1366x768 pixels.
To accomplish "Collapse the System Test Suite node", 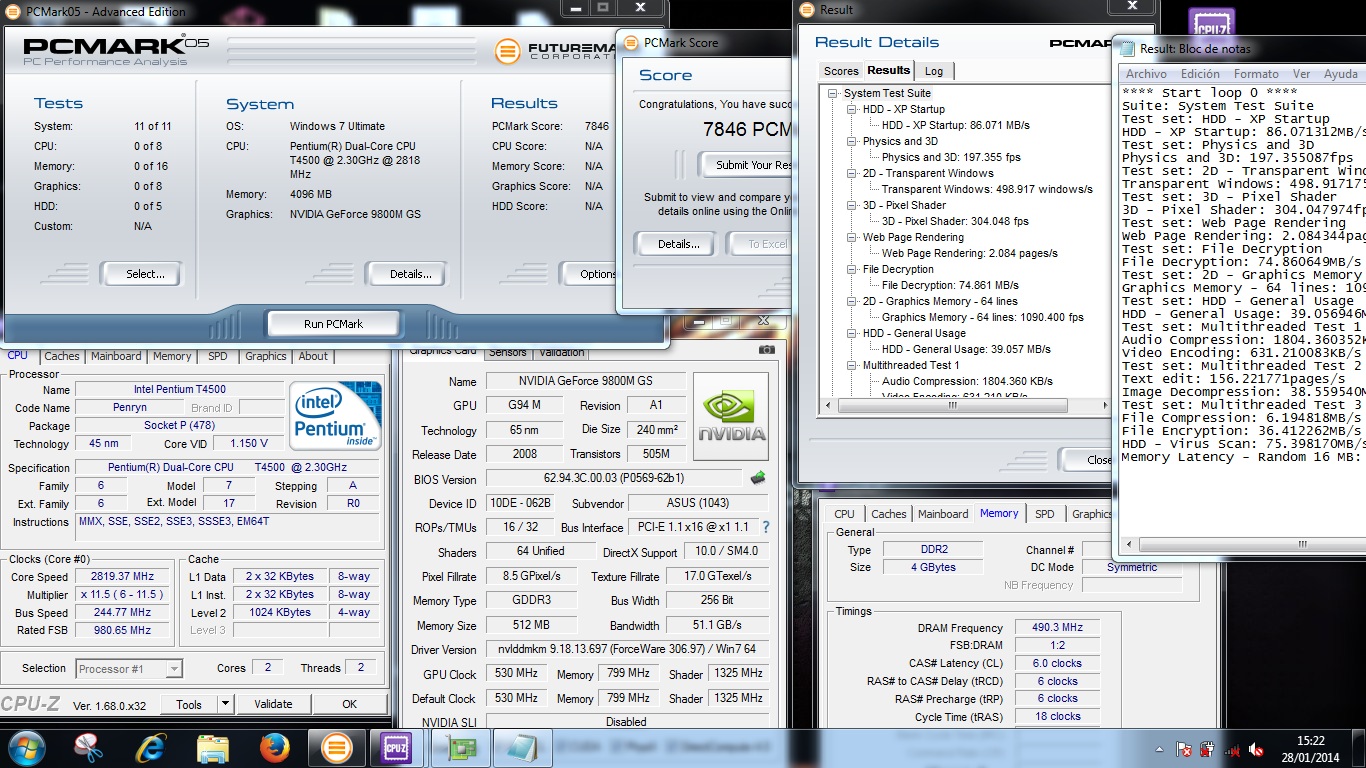I will [x=833, y=93].
